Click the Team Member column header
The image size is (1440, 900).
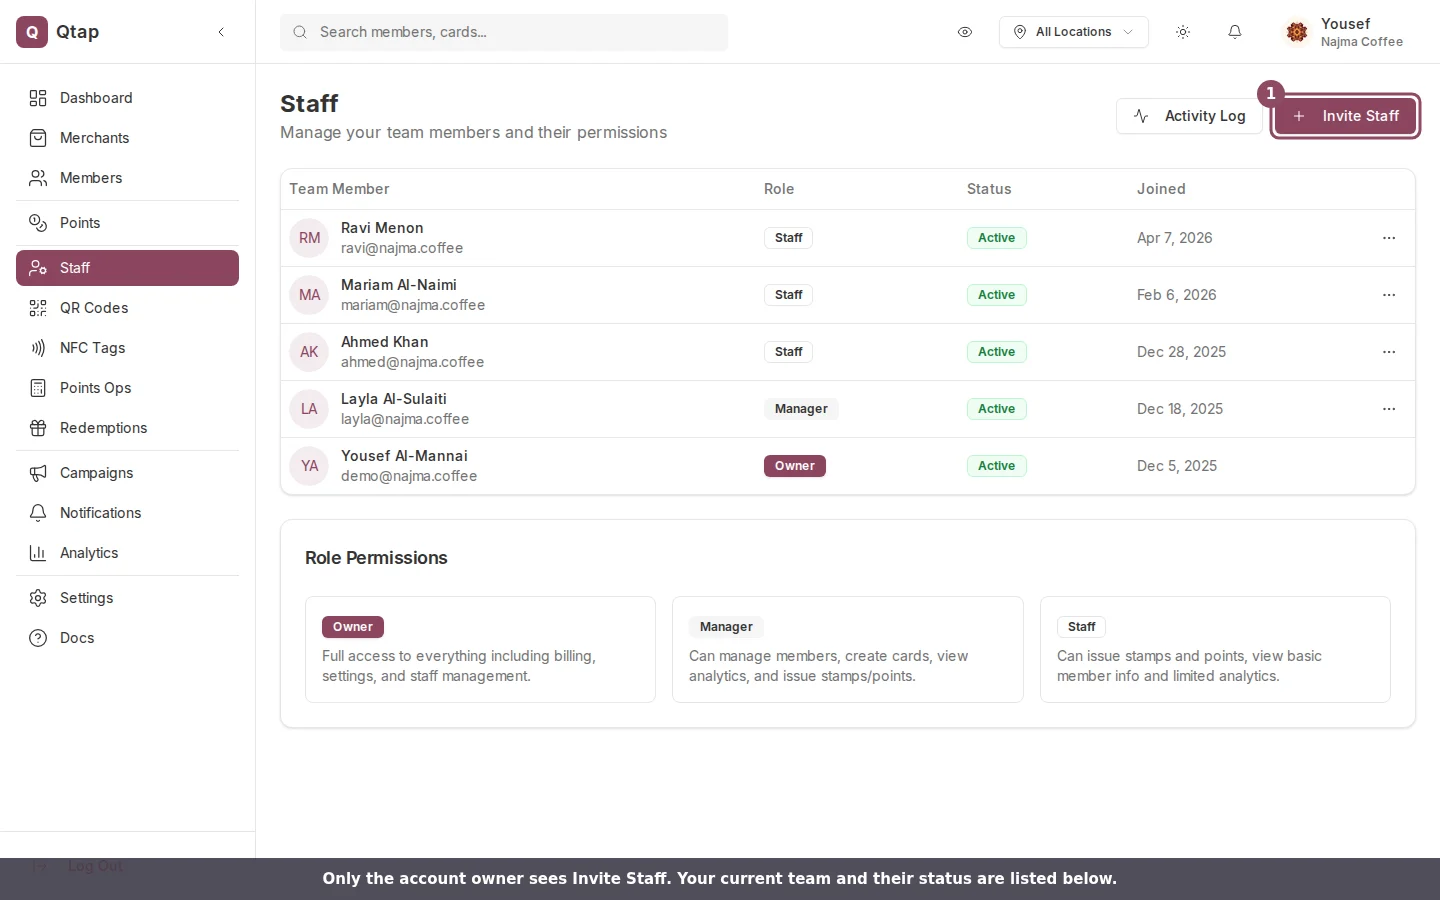(x=339, y=189)
